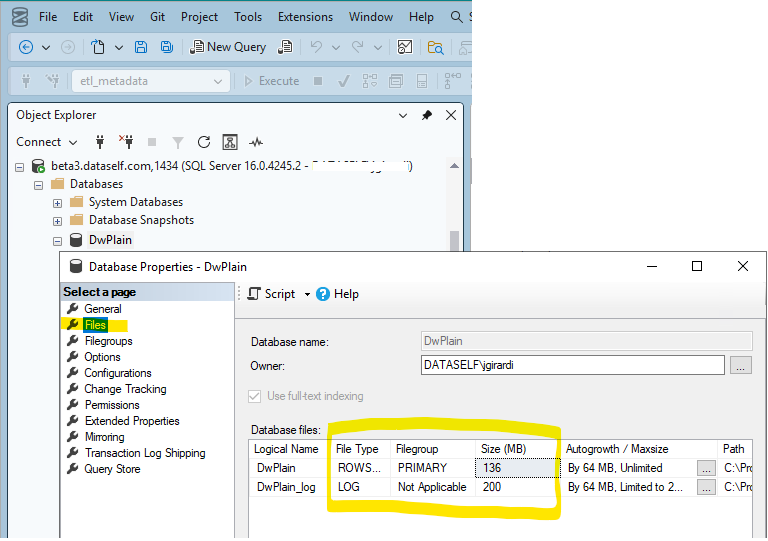Click the database engine query icon after New Query
768x541 pixels.
pos(285,47)
